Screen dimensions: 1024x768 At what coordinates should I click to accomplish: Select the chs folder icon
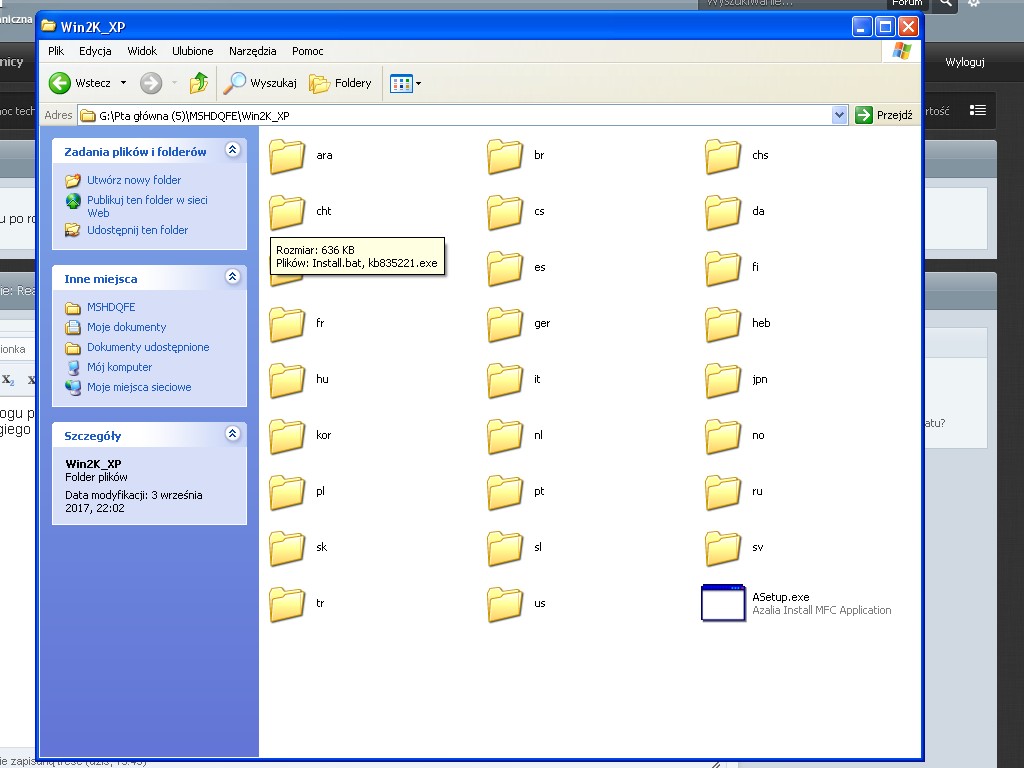pos(723,156)
